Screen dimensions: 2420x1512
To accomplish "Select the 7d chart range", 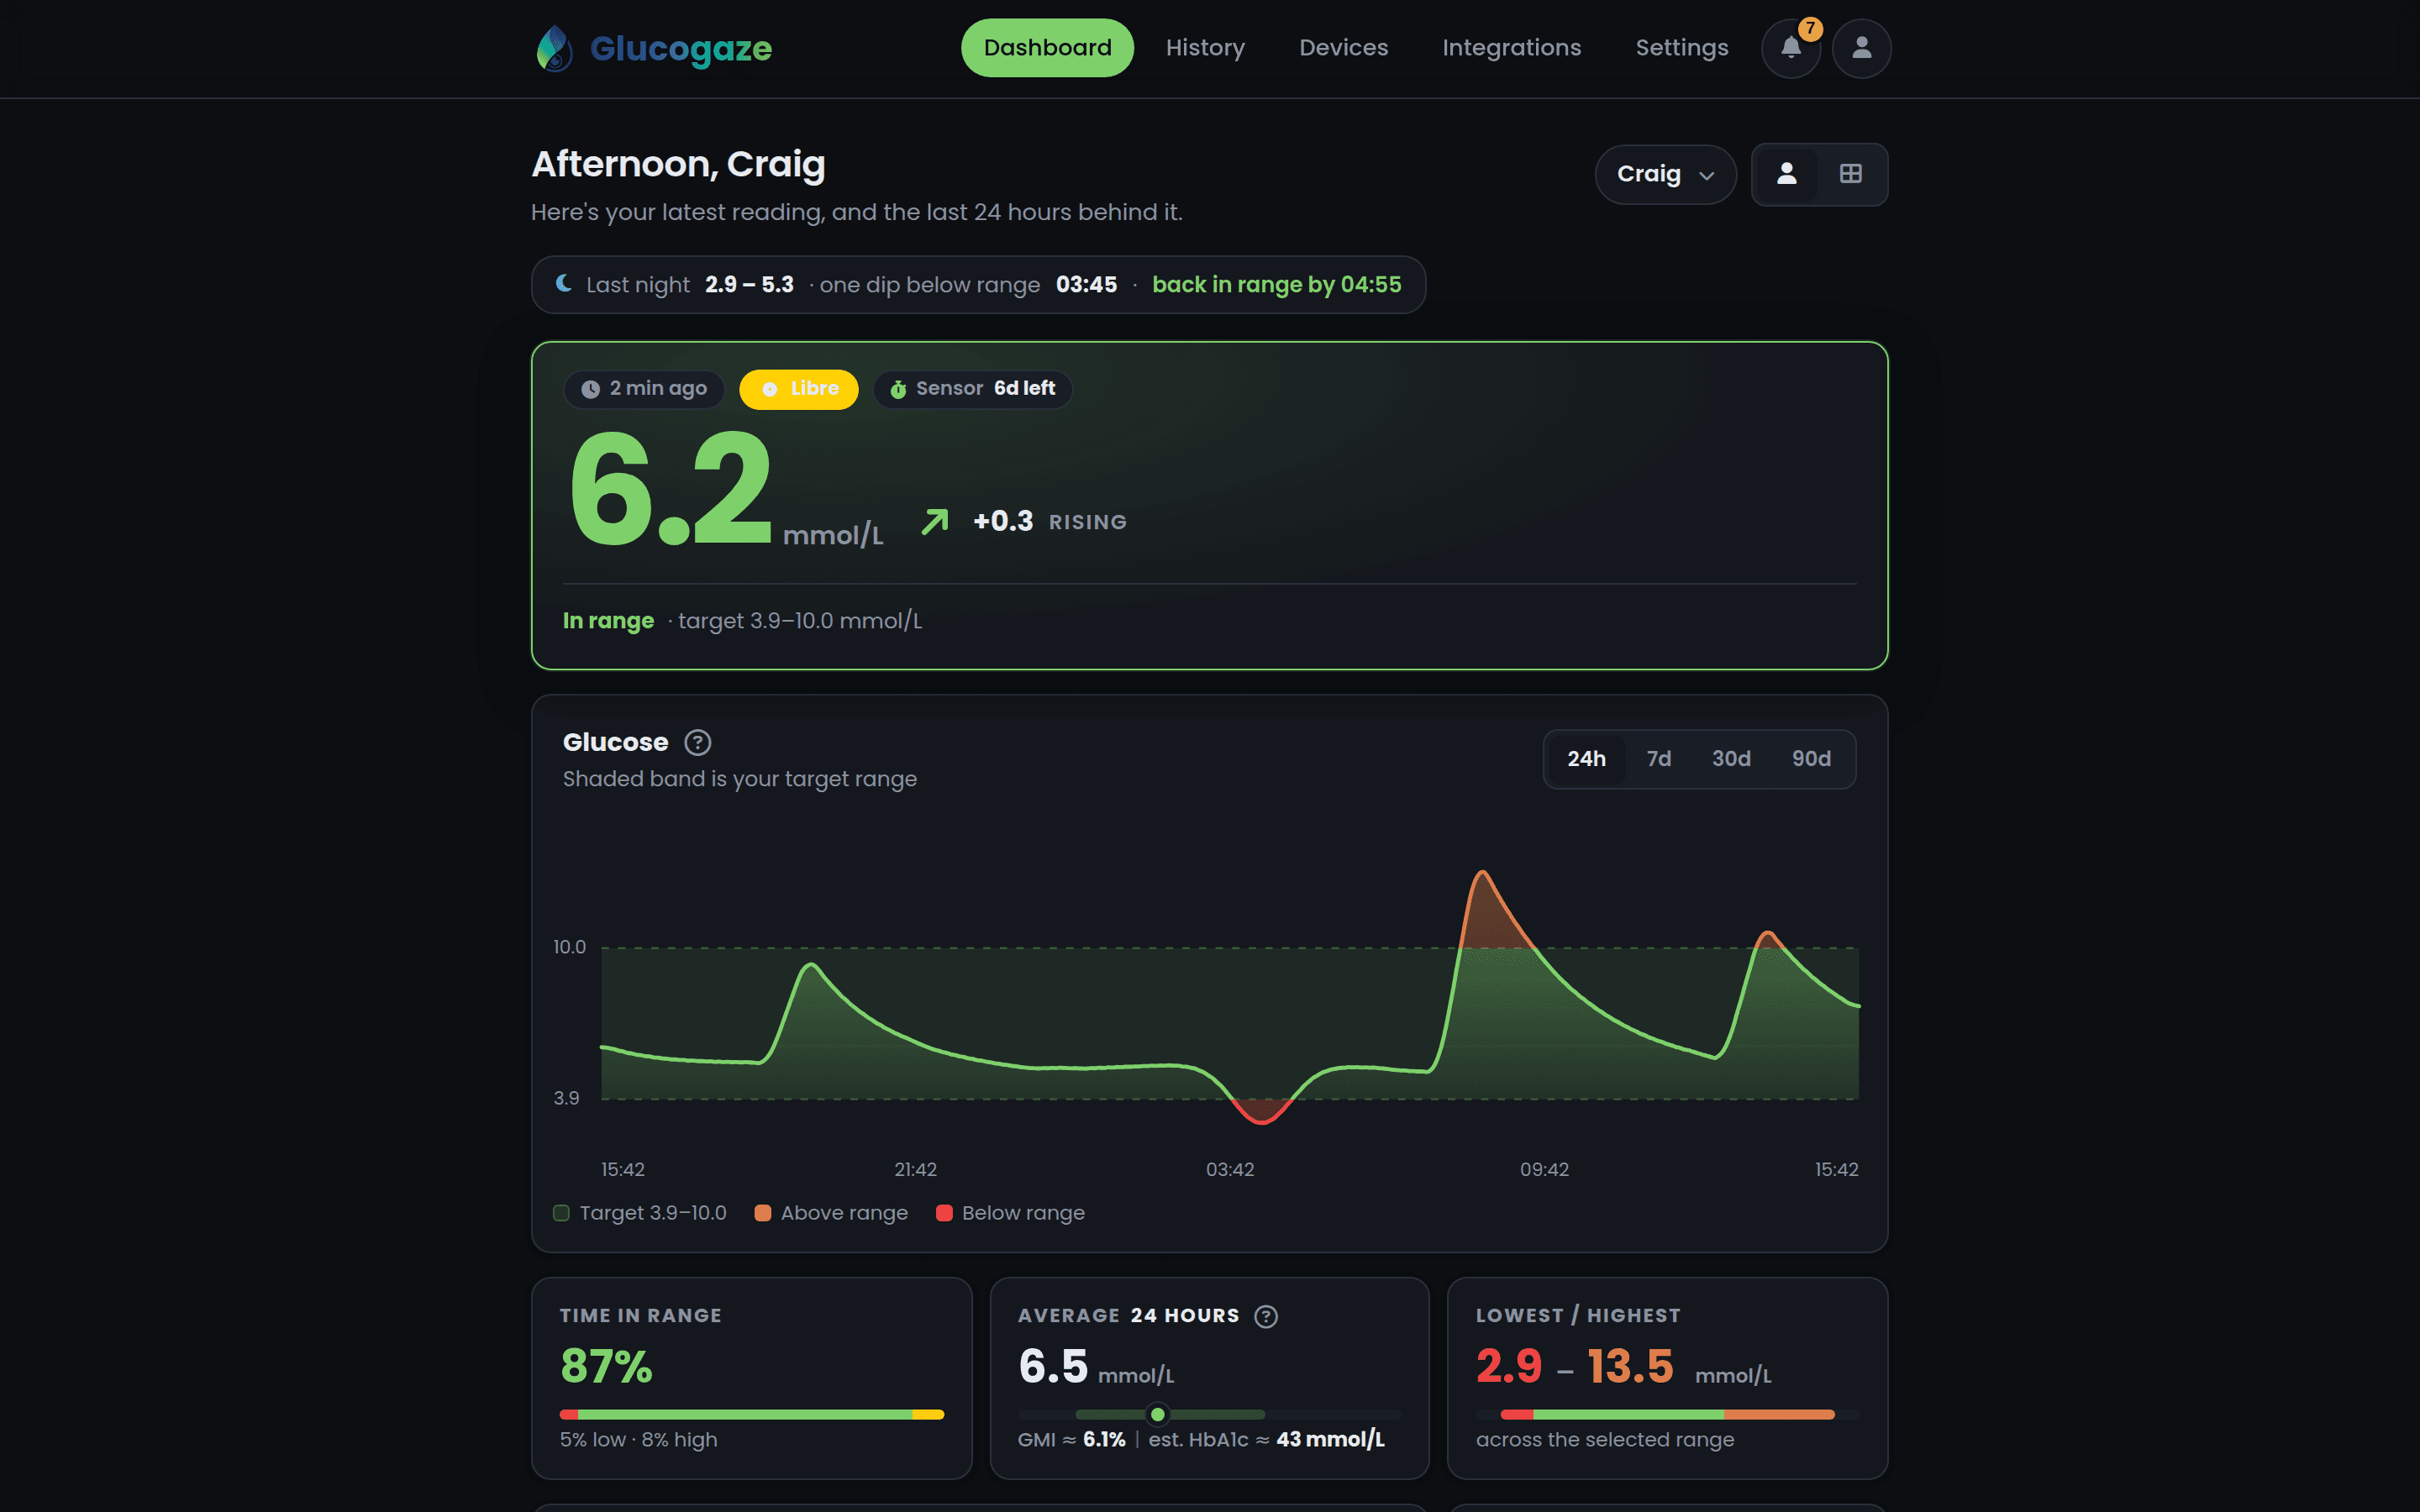I will pos(1659,759).
